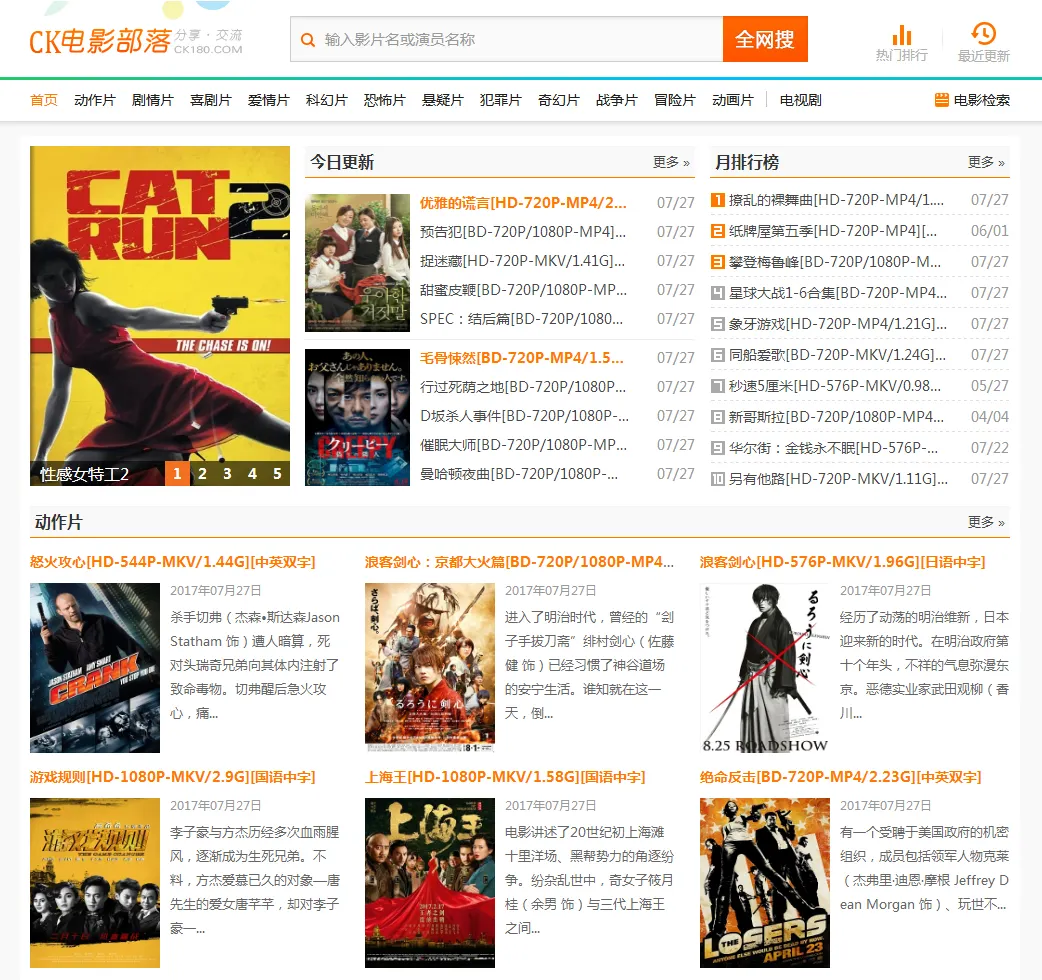Focus the movie or actor search field
Screen dimensions: 1042x980
click(x=506, y=40)
